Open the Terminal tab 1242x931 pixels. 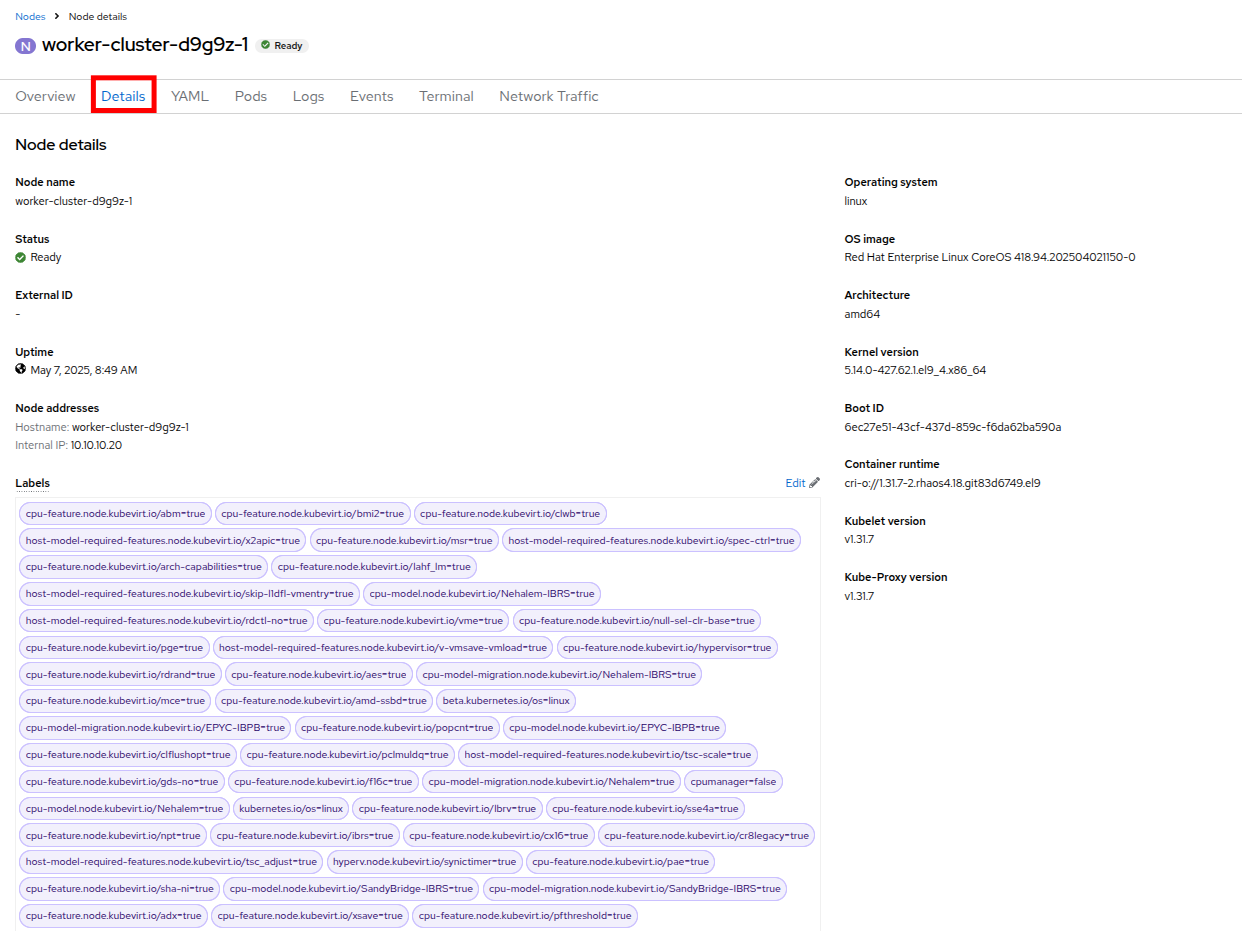pos(446,97)
